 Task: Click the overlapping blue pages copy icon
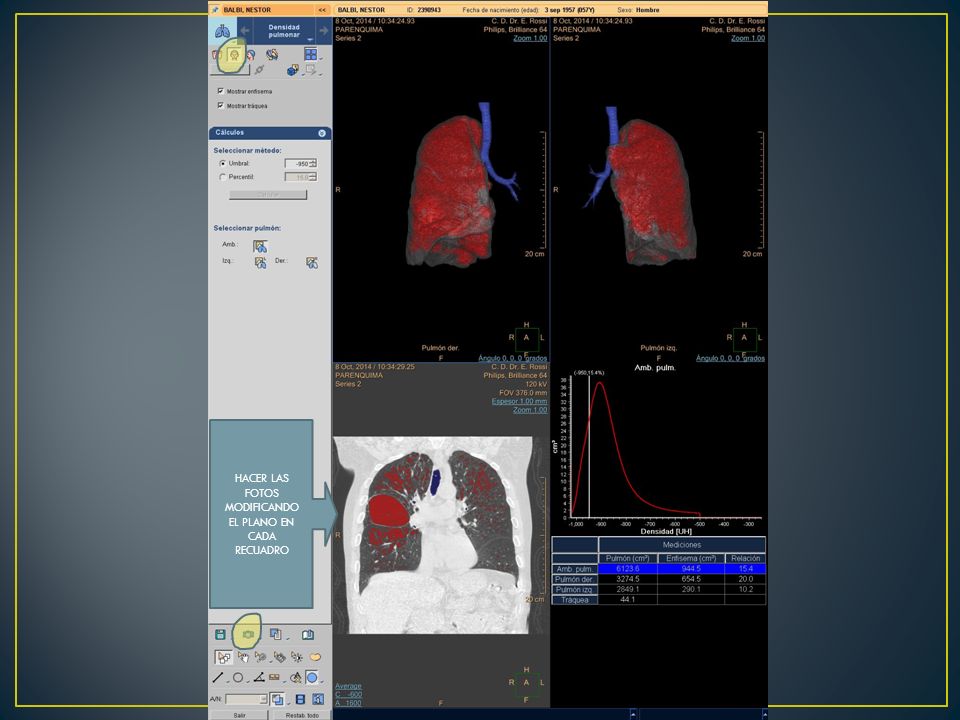[x=276, y=635]
